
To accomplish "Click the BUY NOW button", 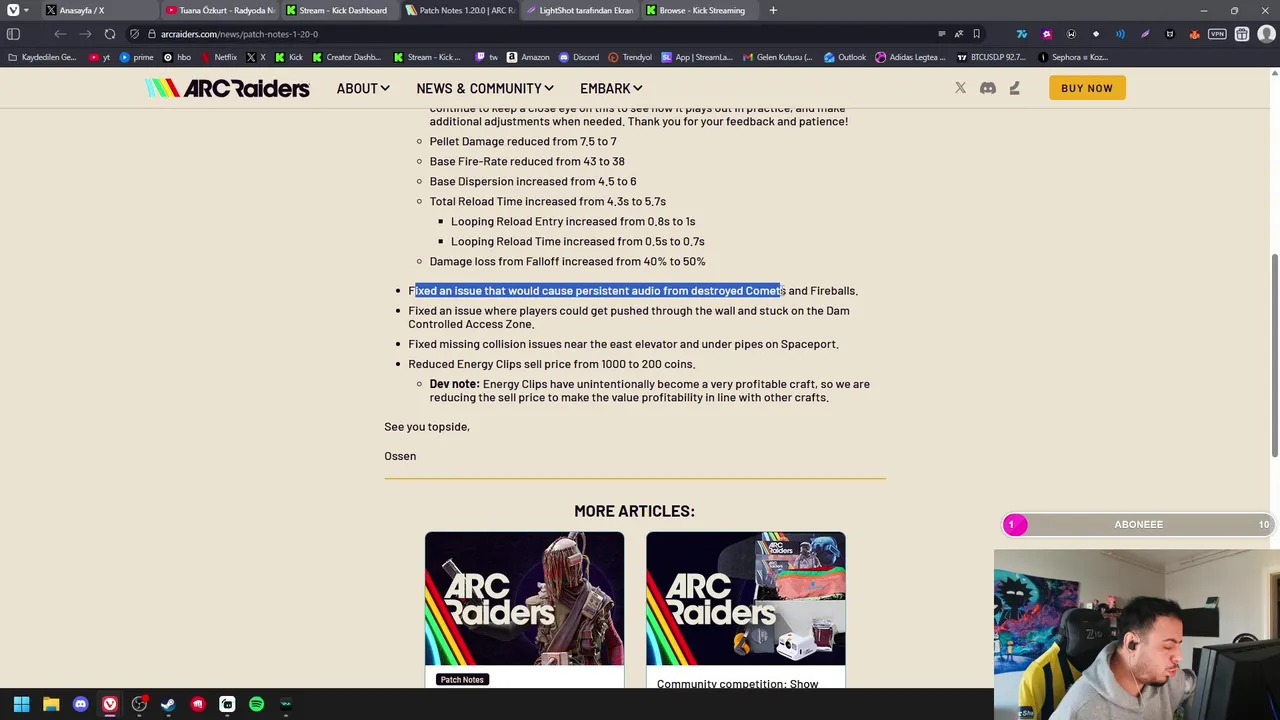I will 1087,88.
